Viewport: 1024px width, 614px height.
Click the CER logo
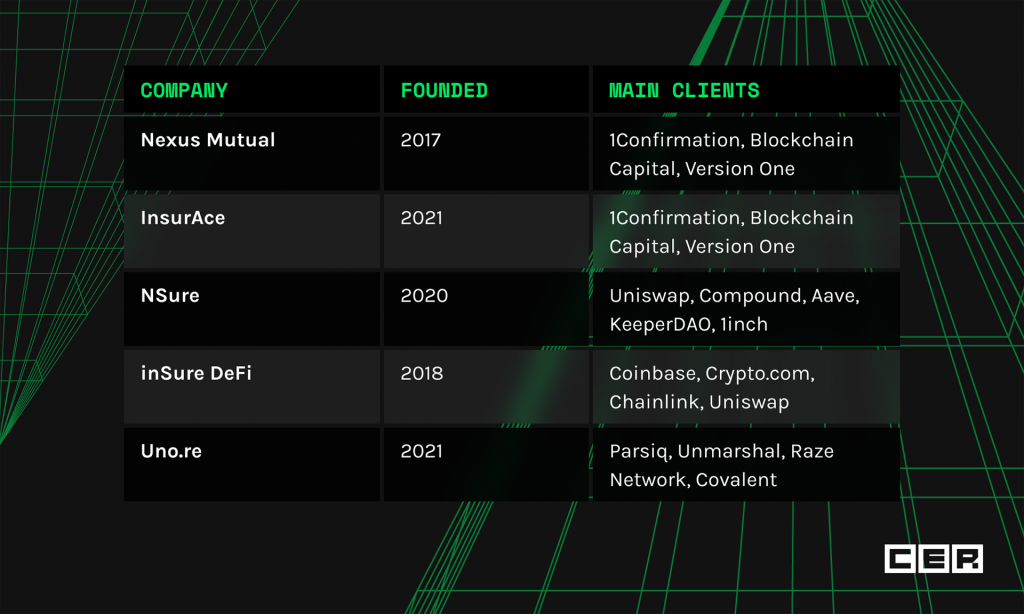tap(933, 558)
